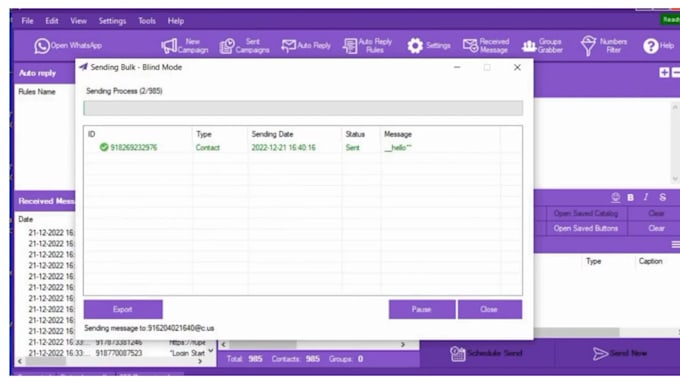Open the Help menu in menu bar
The height and width of the screenshot is (383, 680).
pyautogui.click(x=176, y=21)
